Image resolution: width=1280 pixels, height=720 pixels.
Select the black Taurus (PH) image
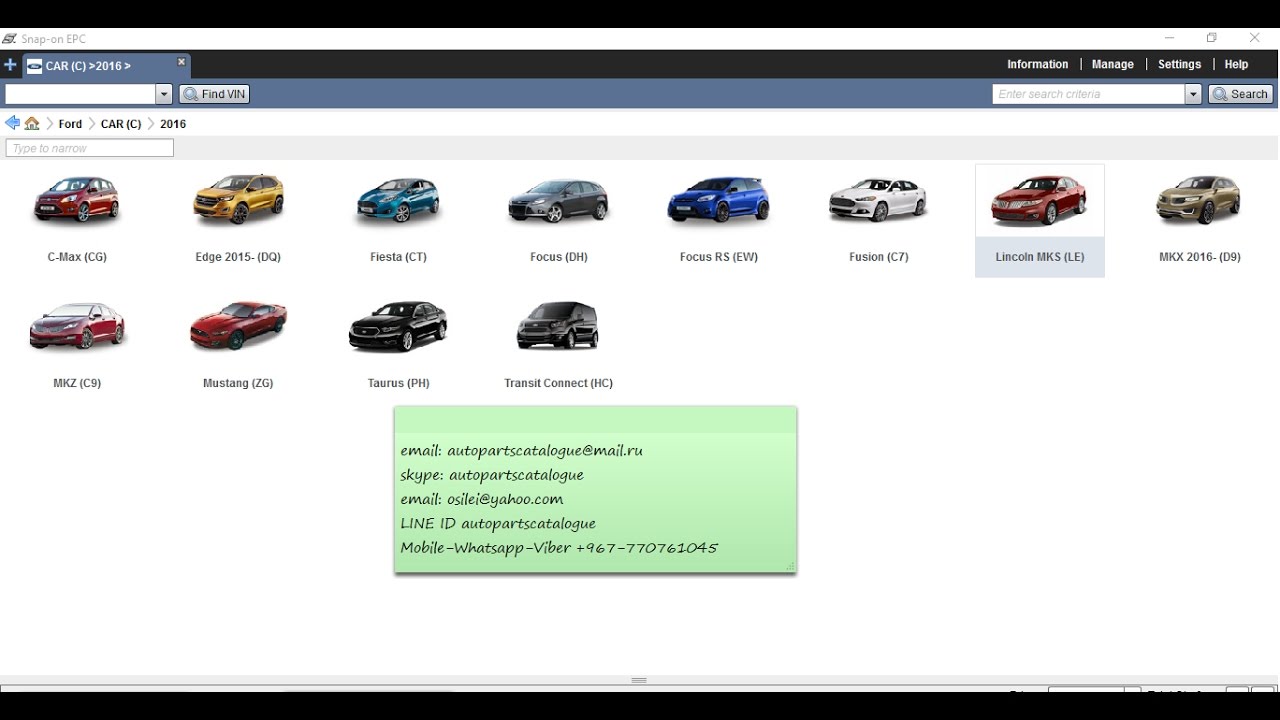pyautogui.click(x=398, y=326)
